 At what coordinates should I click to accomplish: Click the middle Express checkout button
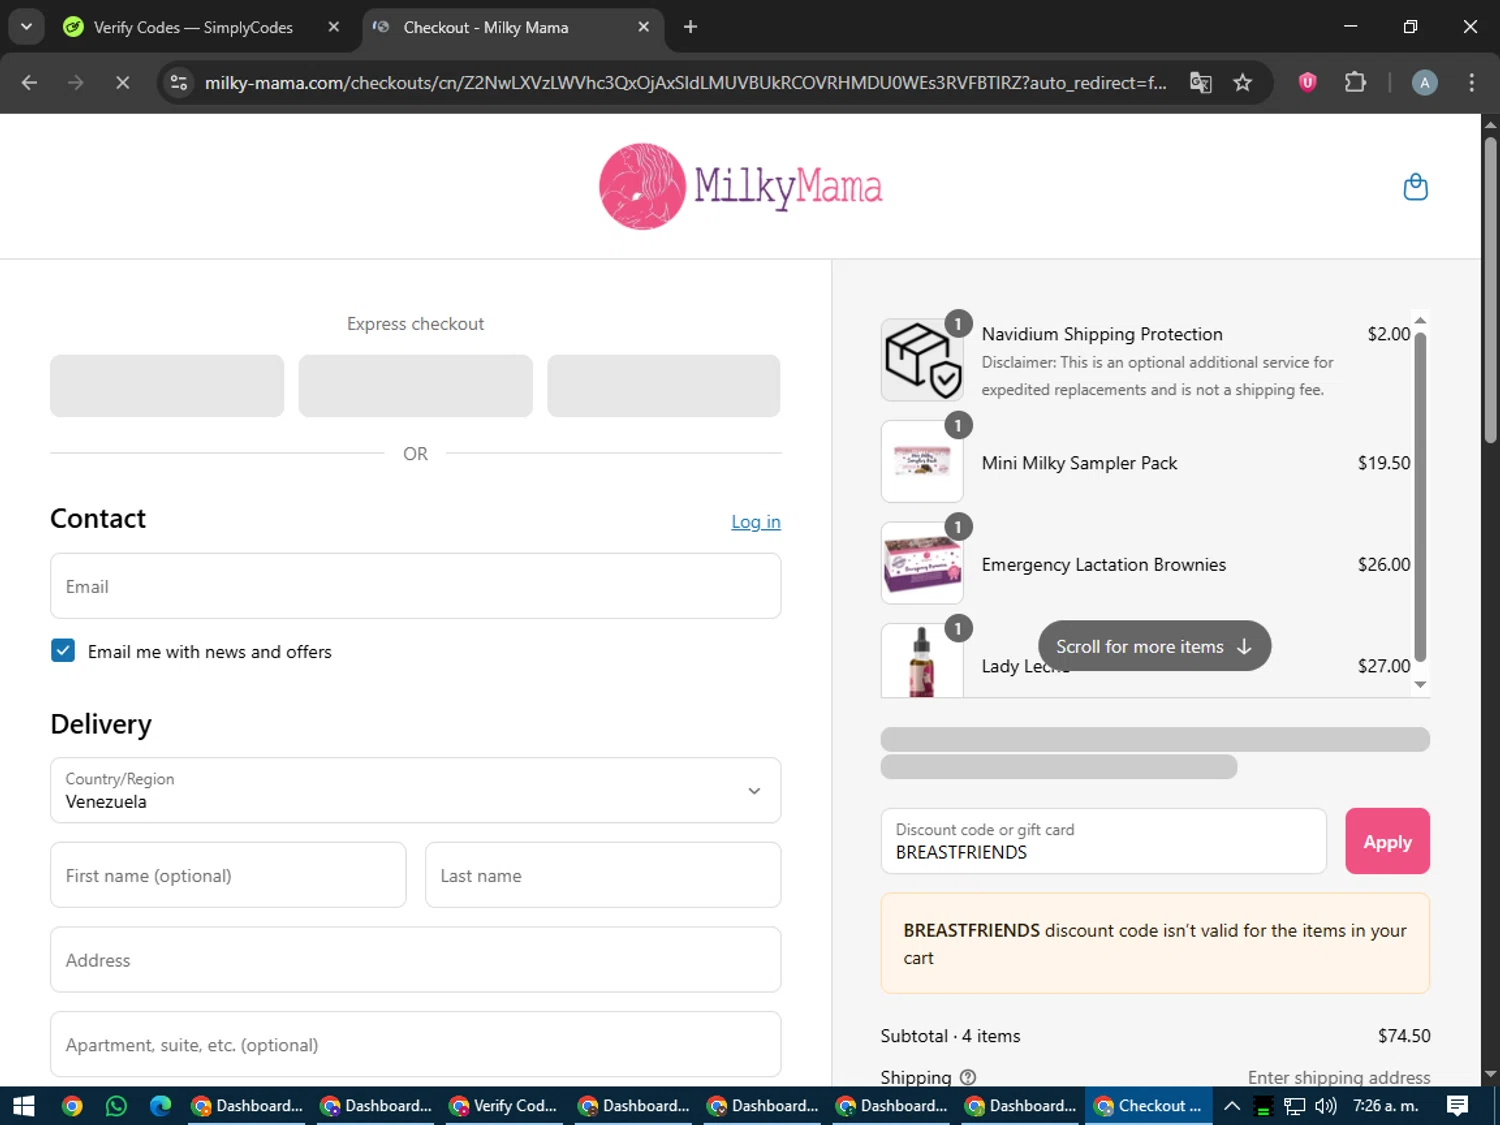point(415,386)
